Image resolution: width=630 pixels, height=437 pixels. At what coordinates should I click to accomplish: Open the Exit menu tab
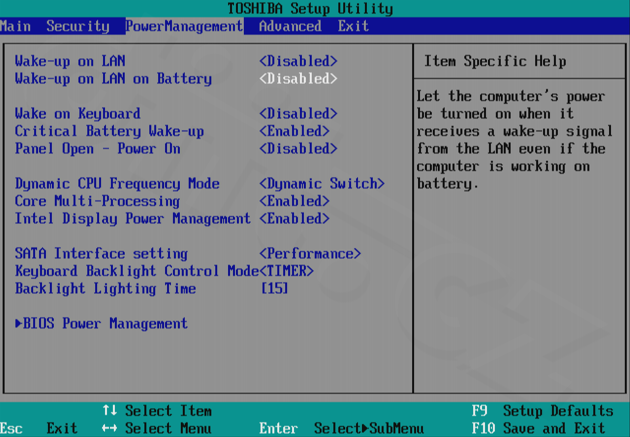(353, 27)
